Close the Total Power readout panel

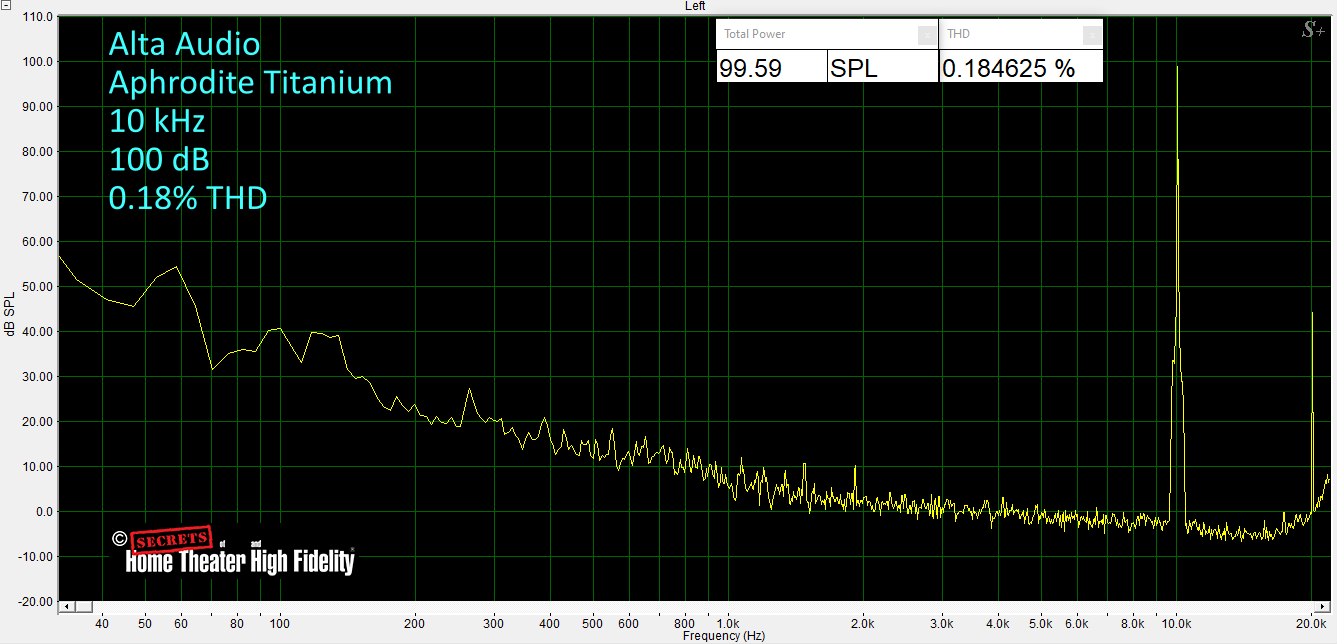pos(927,35)
